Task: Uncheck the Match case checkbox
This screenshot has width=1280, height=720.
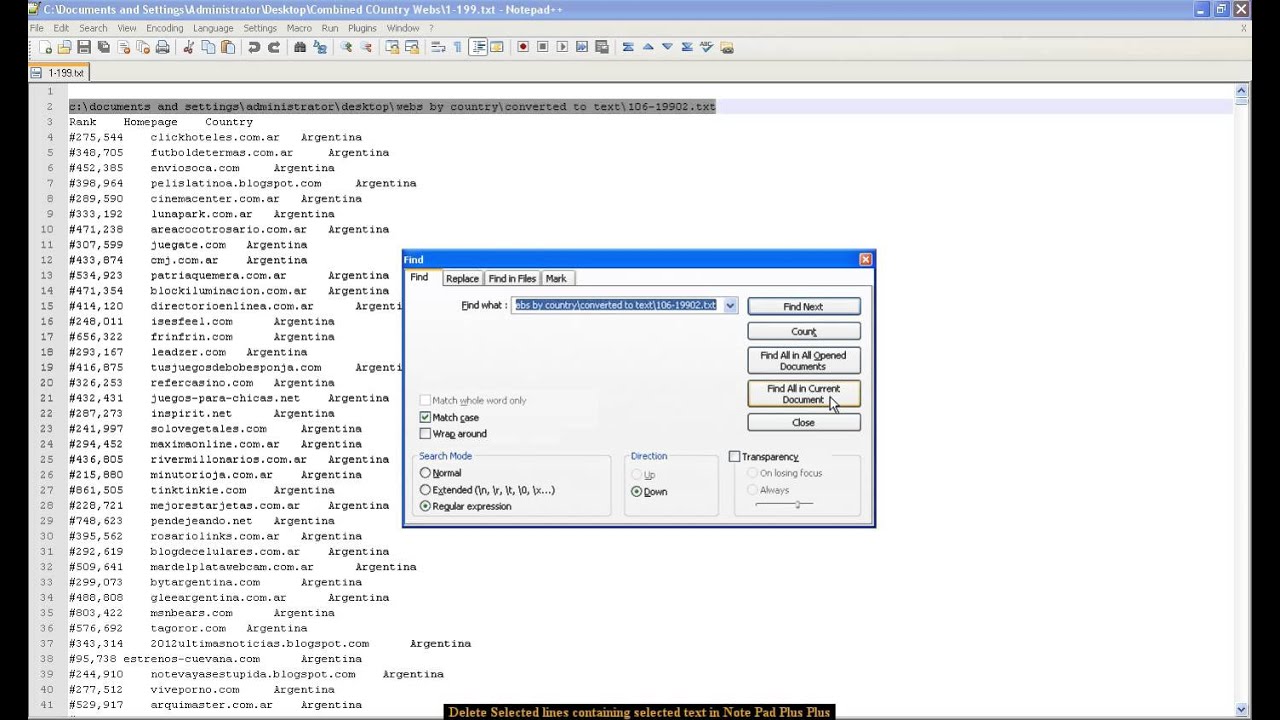Action: click(x=425, y=417)
